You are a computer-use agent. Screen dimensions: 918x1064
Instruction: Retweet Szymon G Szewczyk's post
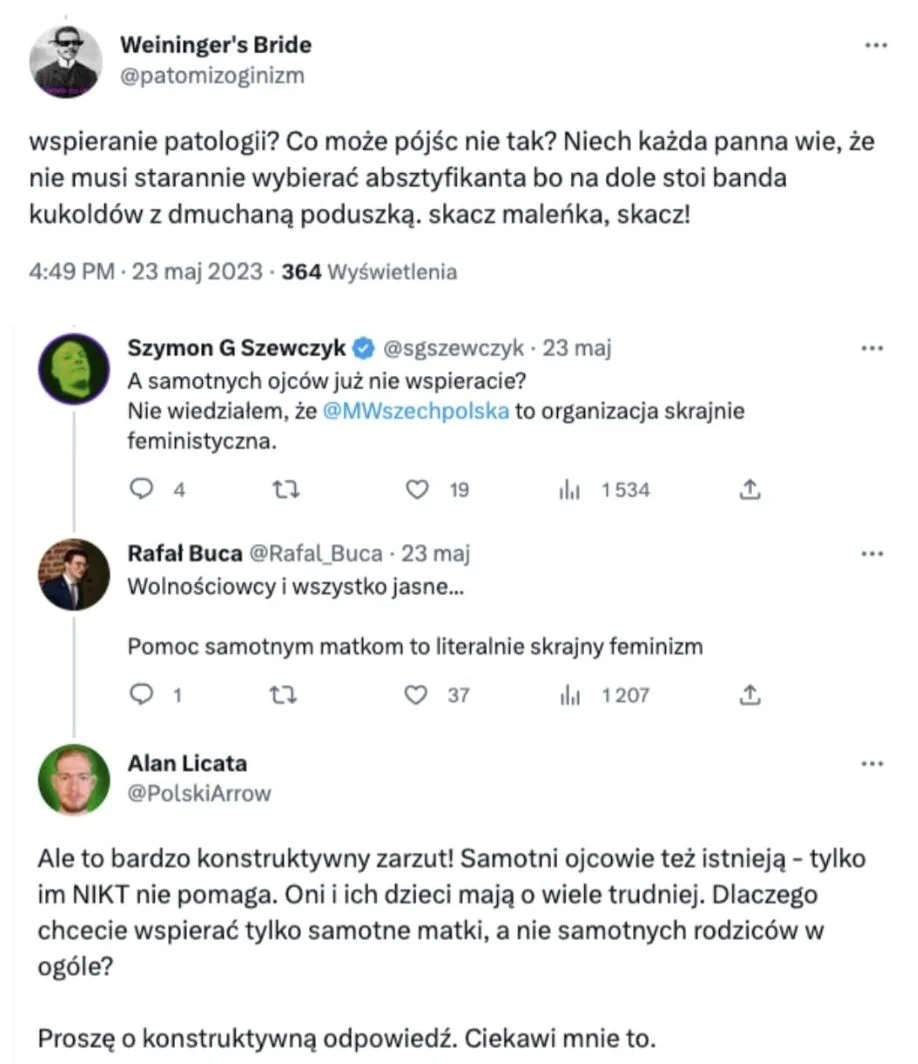click(x=286, y=489)
